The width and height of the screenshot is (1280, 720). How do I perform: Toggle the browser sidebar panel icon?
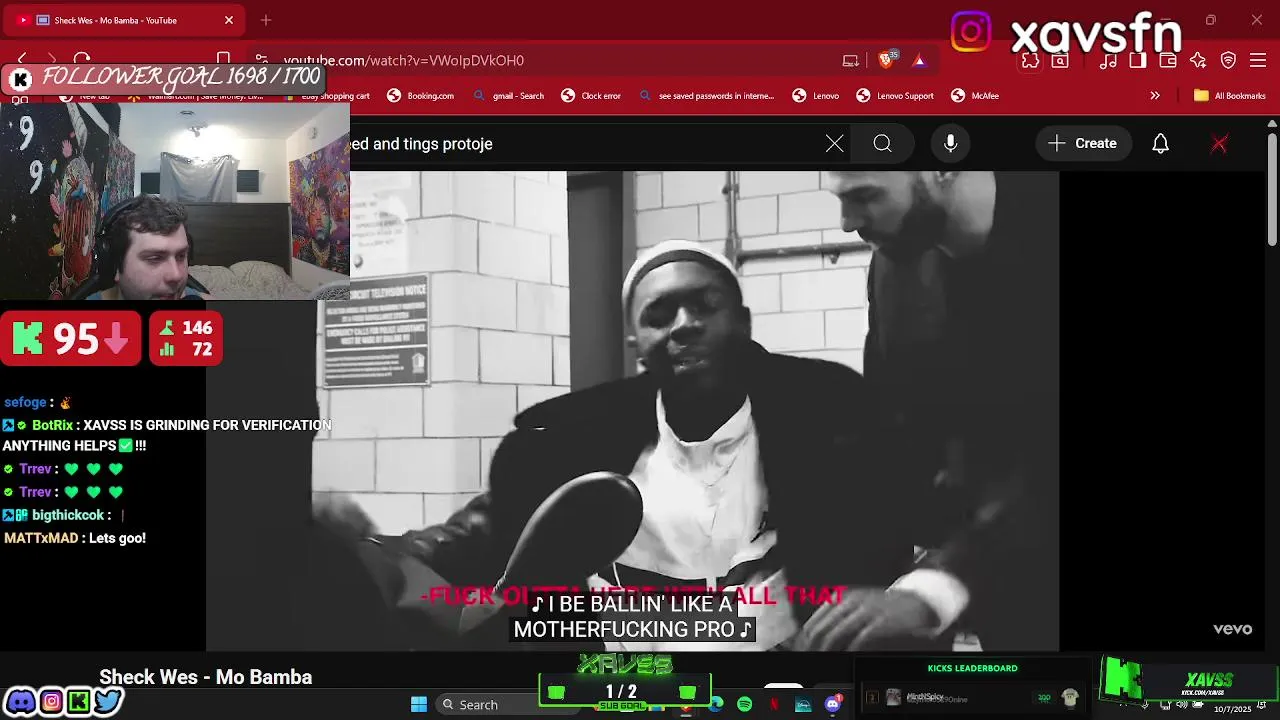1138,60
